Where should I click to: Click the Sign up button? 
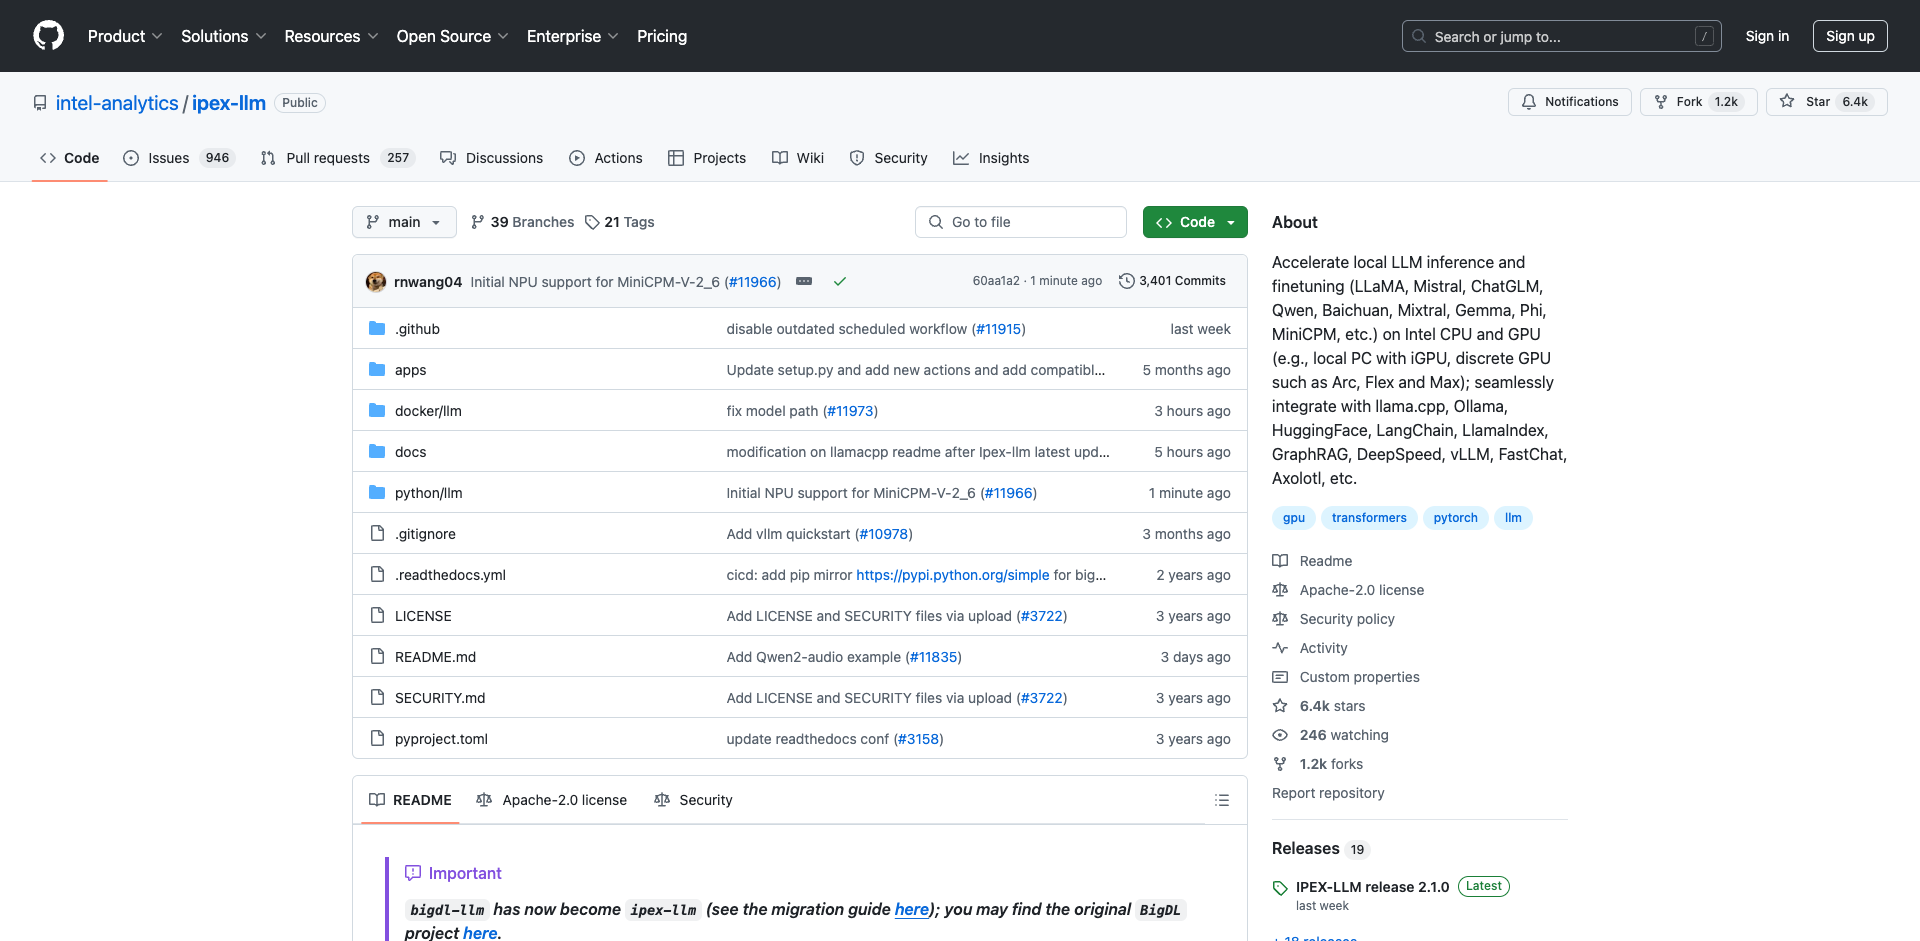1850,36
